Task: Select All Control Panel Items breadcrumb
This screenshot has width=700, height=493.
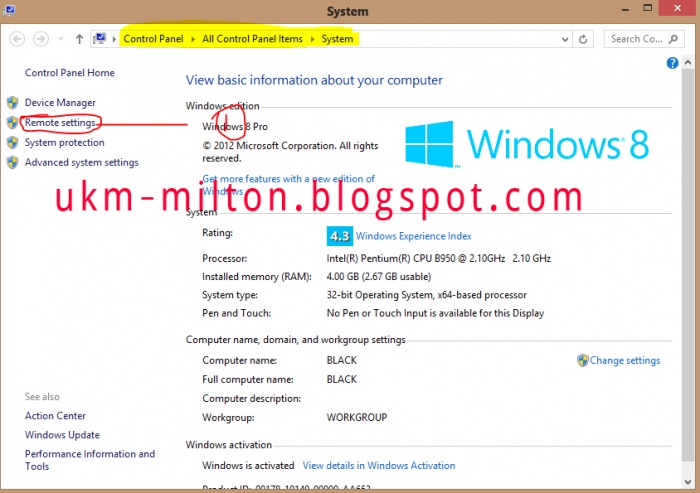Action: tap(252, 39)
